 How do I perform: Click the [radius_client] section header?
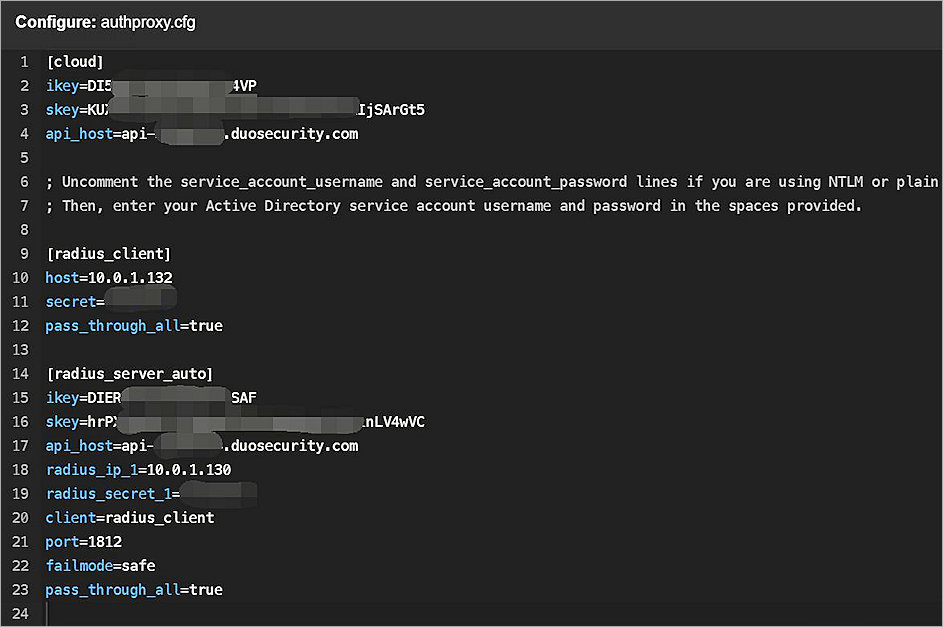click(x=108, y=254)
